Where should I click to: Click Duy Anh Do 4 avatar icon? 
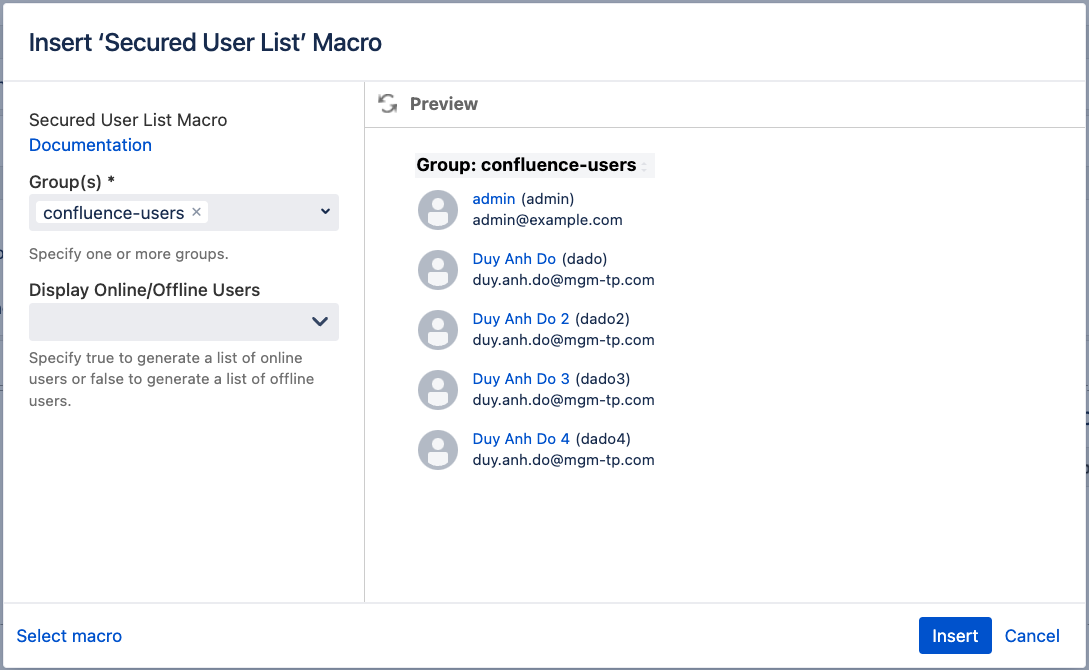(x=437, y=450)
